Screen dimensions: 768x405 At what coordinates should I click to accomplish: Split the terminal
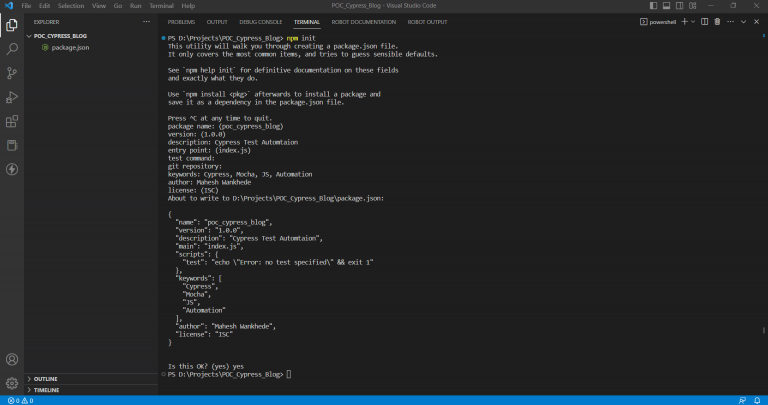tap(704, 22)
